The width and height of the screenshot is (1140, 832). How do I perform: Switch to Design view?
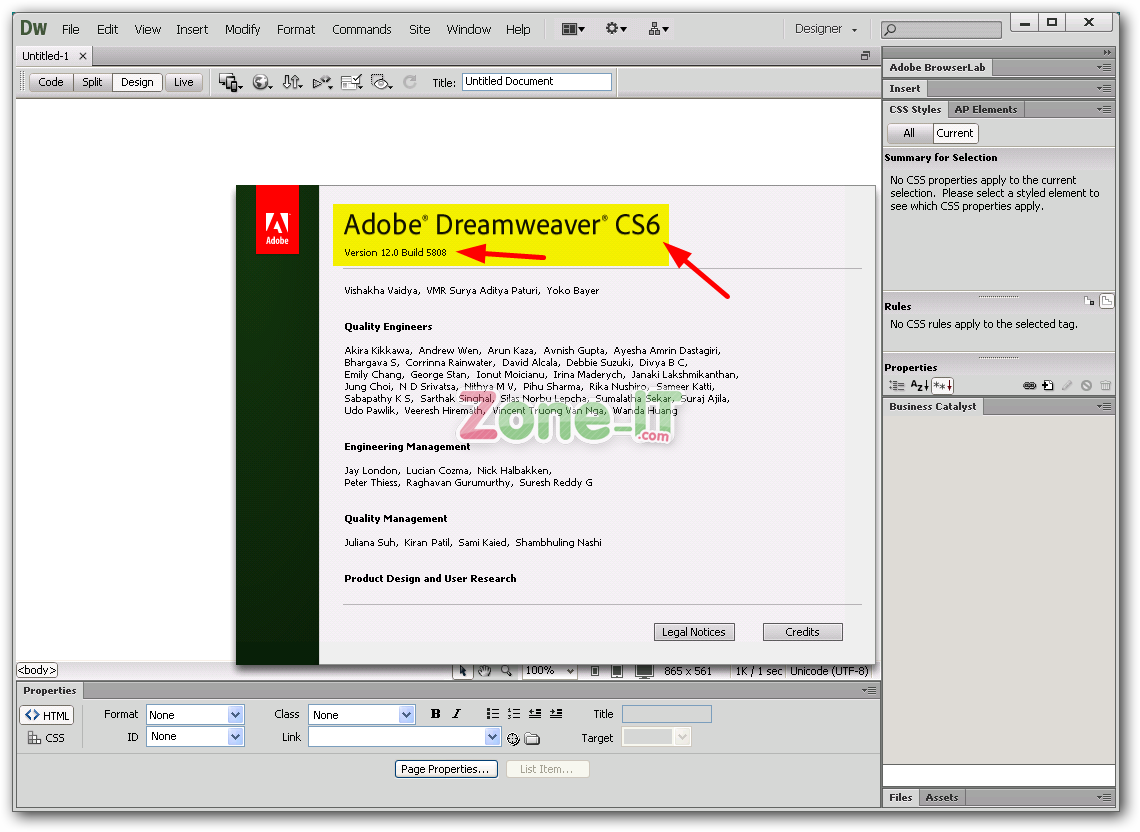(137, 82)
